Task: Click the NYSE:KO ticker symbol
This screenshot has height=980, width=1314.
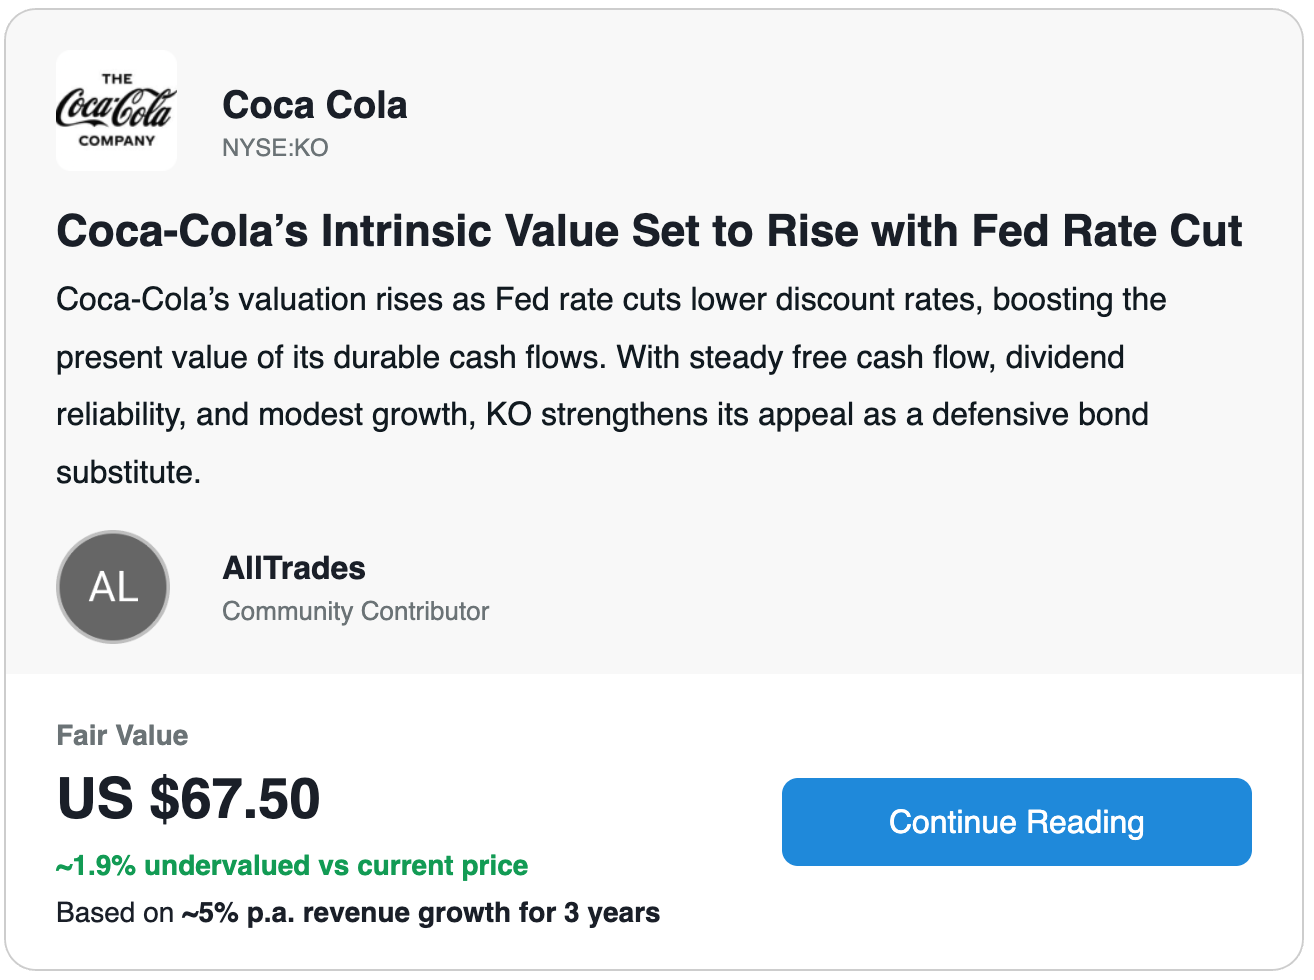Action: click(x=275, y=148)
